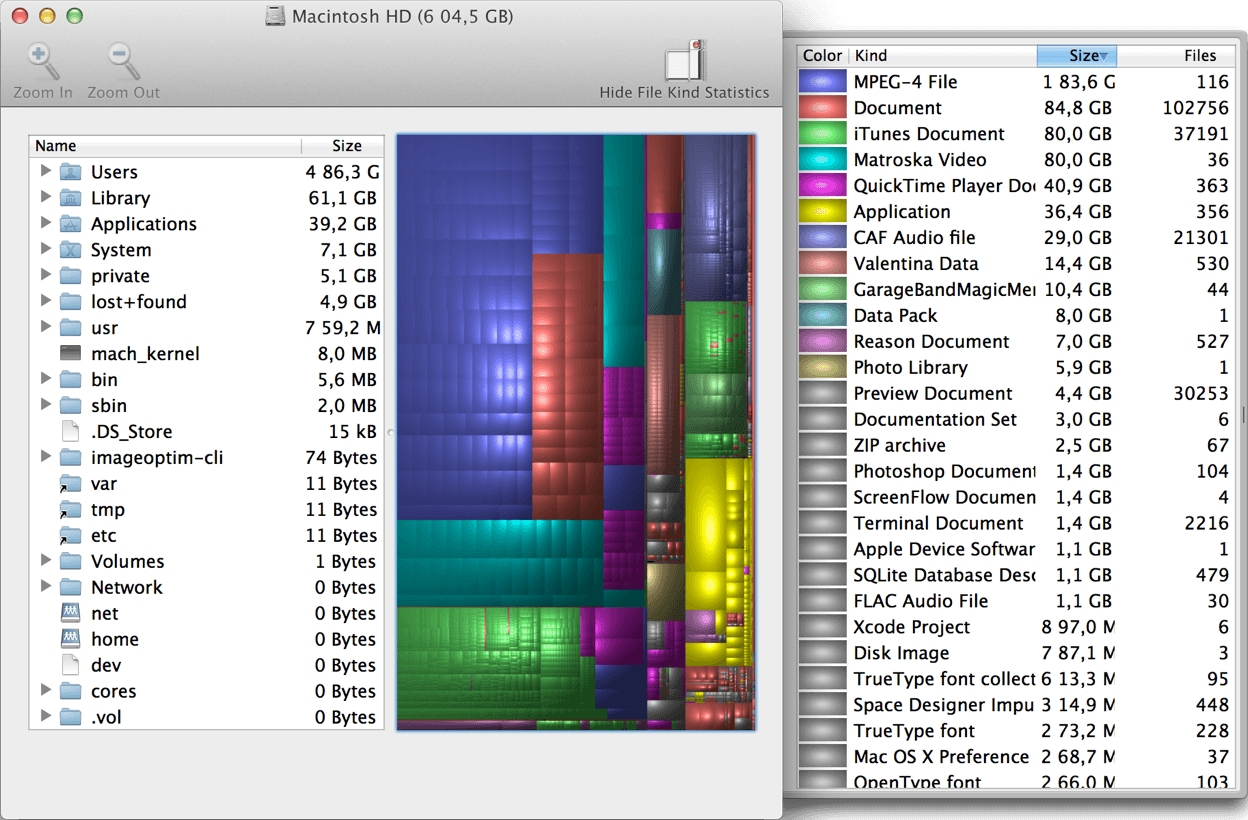Select the Photo Library kind row
The width and height of the screenshot is (1248, 820).
(x=1015, y=368)
